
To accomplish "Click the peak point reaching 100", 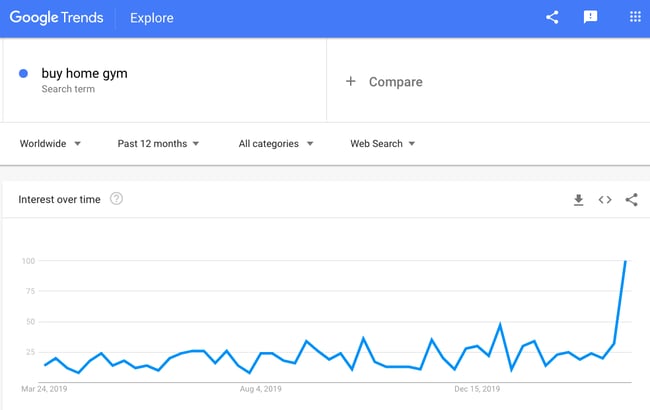I will 626,261.
